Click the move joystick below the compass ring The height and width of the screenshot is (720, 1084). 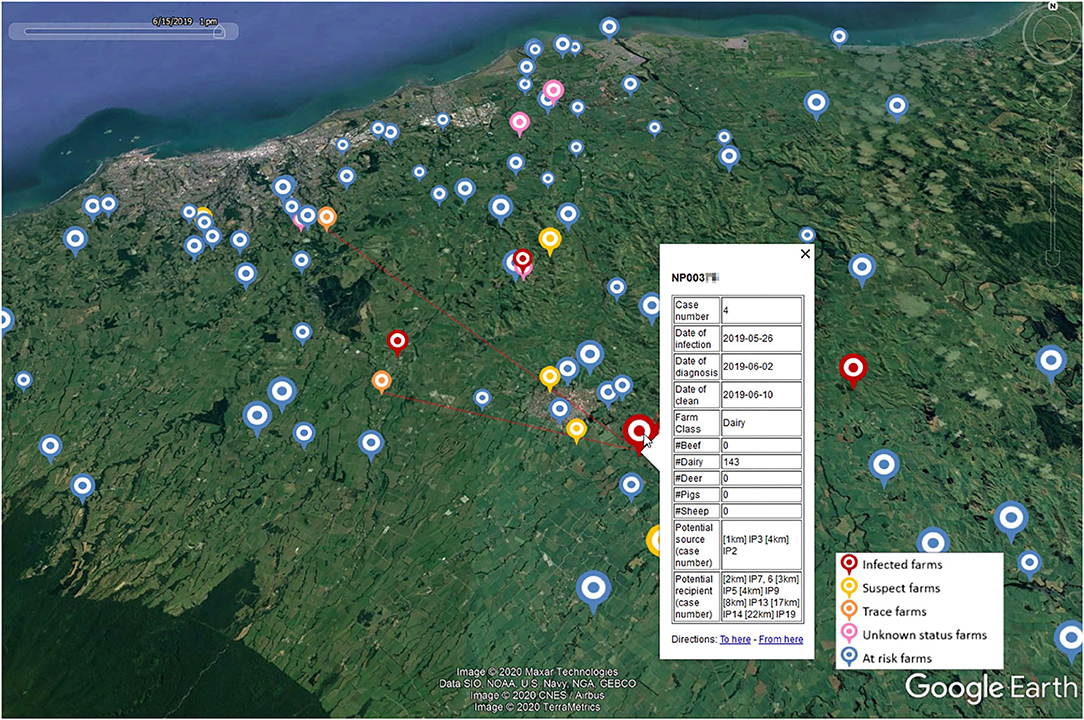coord(1052,90)
